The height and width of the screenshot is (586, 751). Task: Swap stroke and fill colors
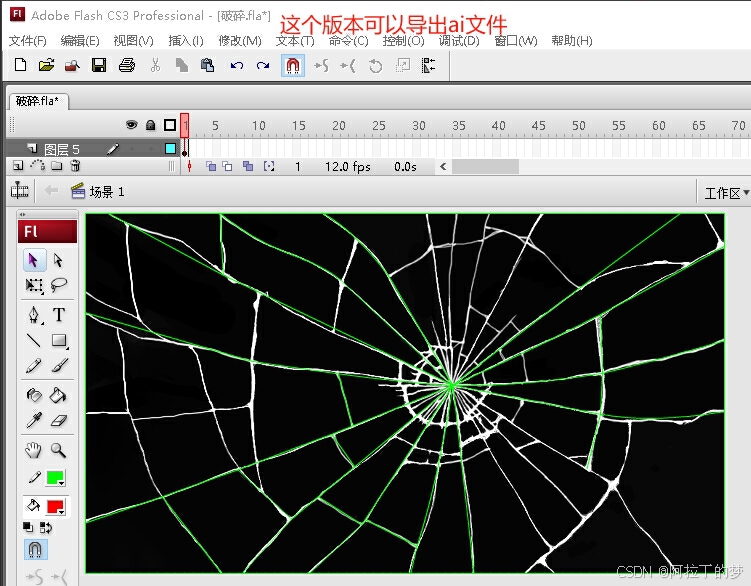click(x=46, y=528)
